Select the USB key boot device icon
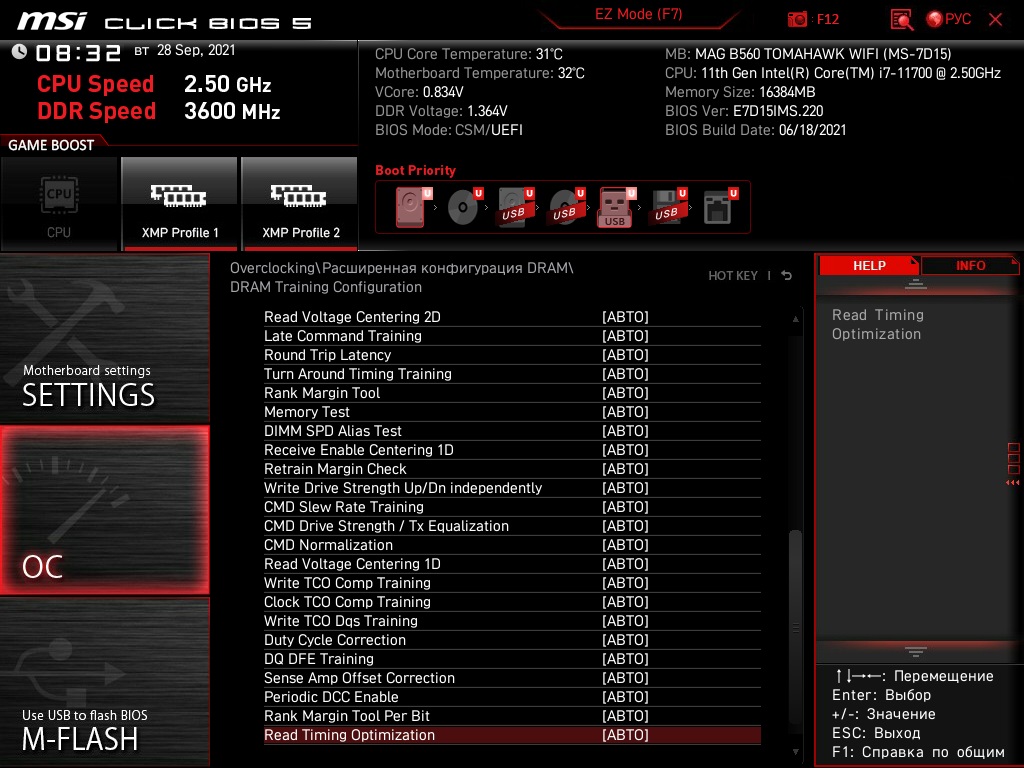Viewport: 1024px width, 768px height. point(616,207)
